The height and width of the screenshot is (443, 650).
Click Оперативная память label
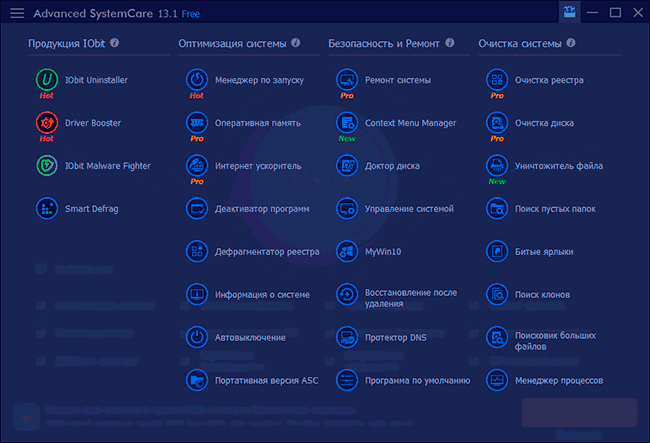click(257, 123)
